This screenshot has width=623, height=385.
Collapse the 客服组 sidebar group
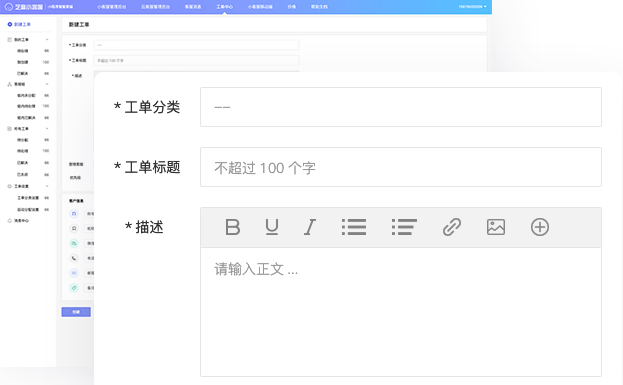[47, 84]
